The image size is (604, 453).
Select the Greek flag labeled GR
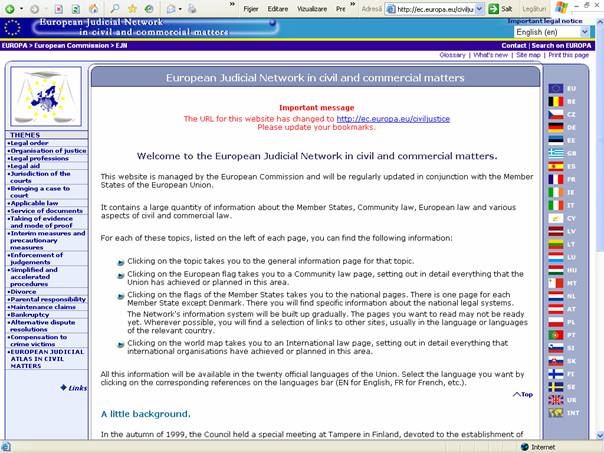[556, 153]
